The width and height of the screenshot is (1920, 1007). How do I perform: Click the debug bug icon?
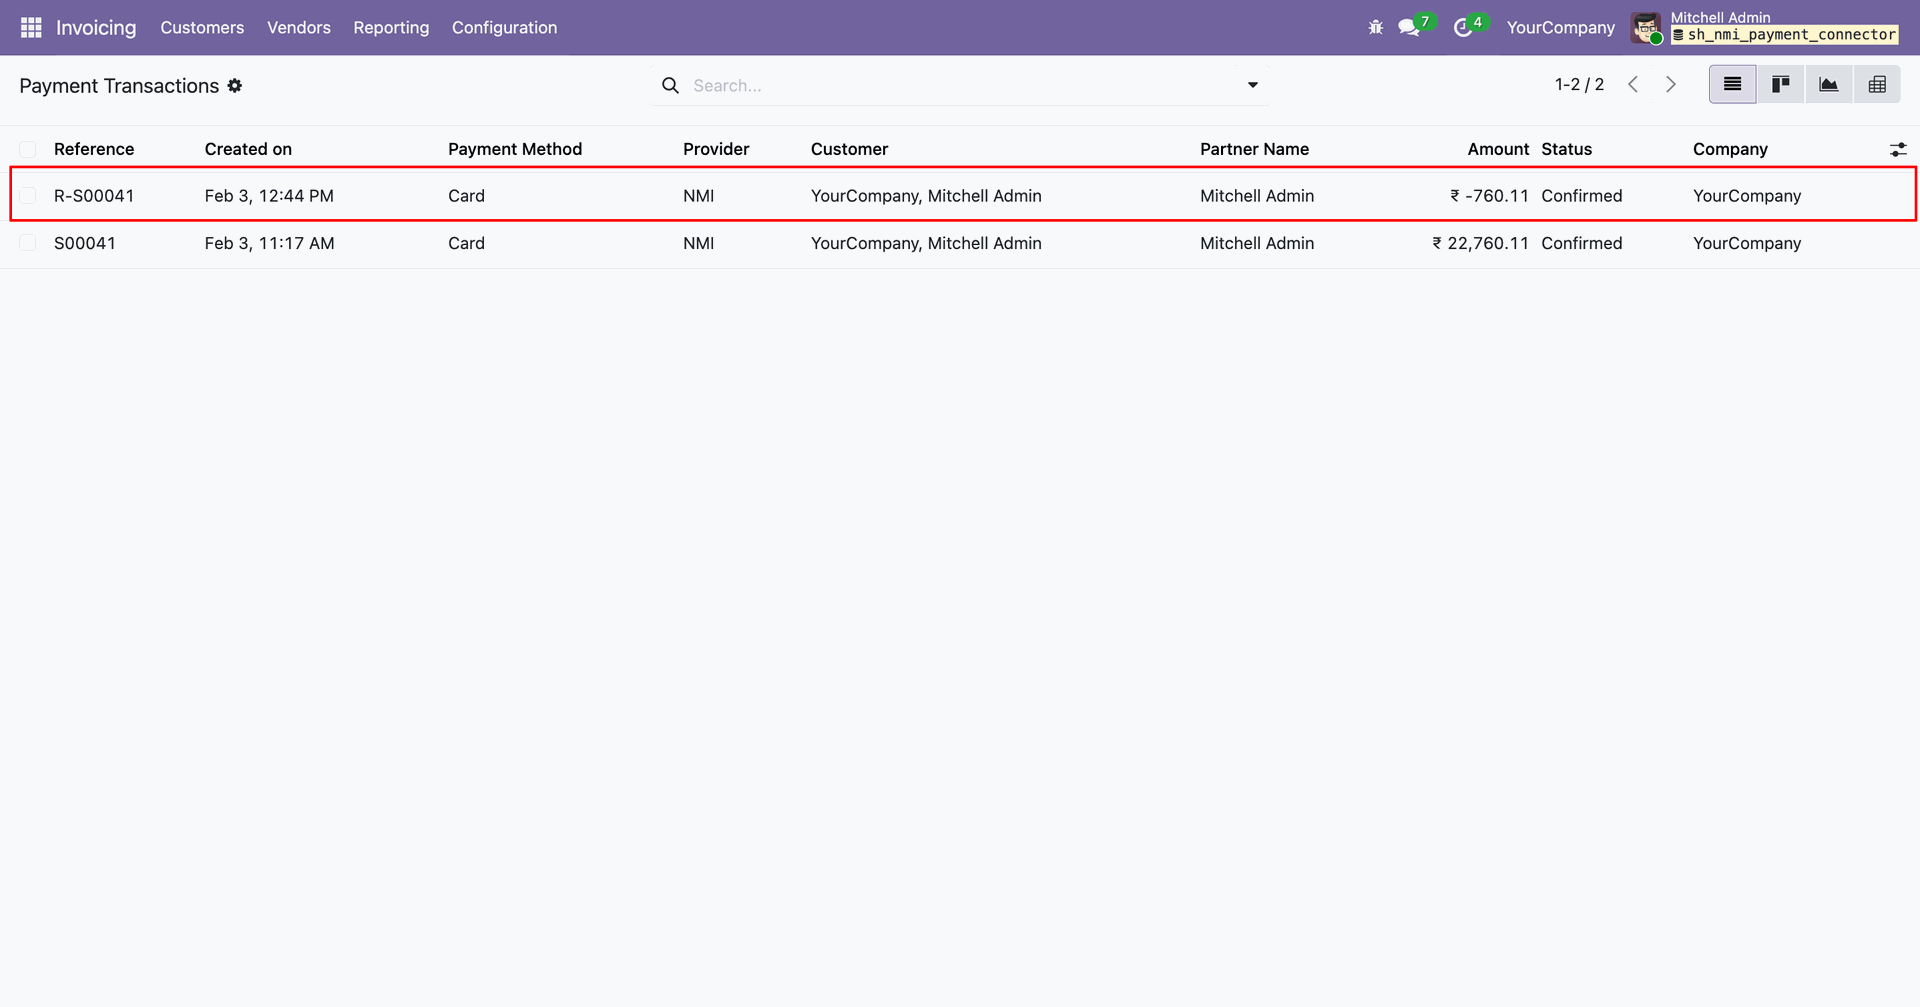click(x=1376, y=27)
